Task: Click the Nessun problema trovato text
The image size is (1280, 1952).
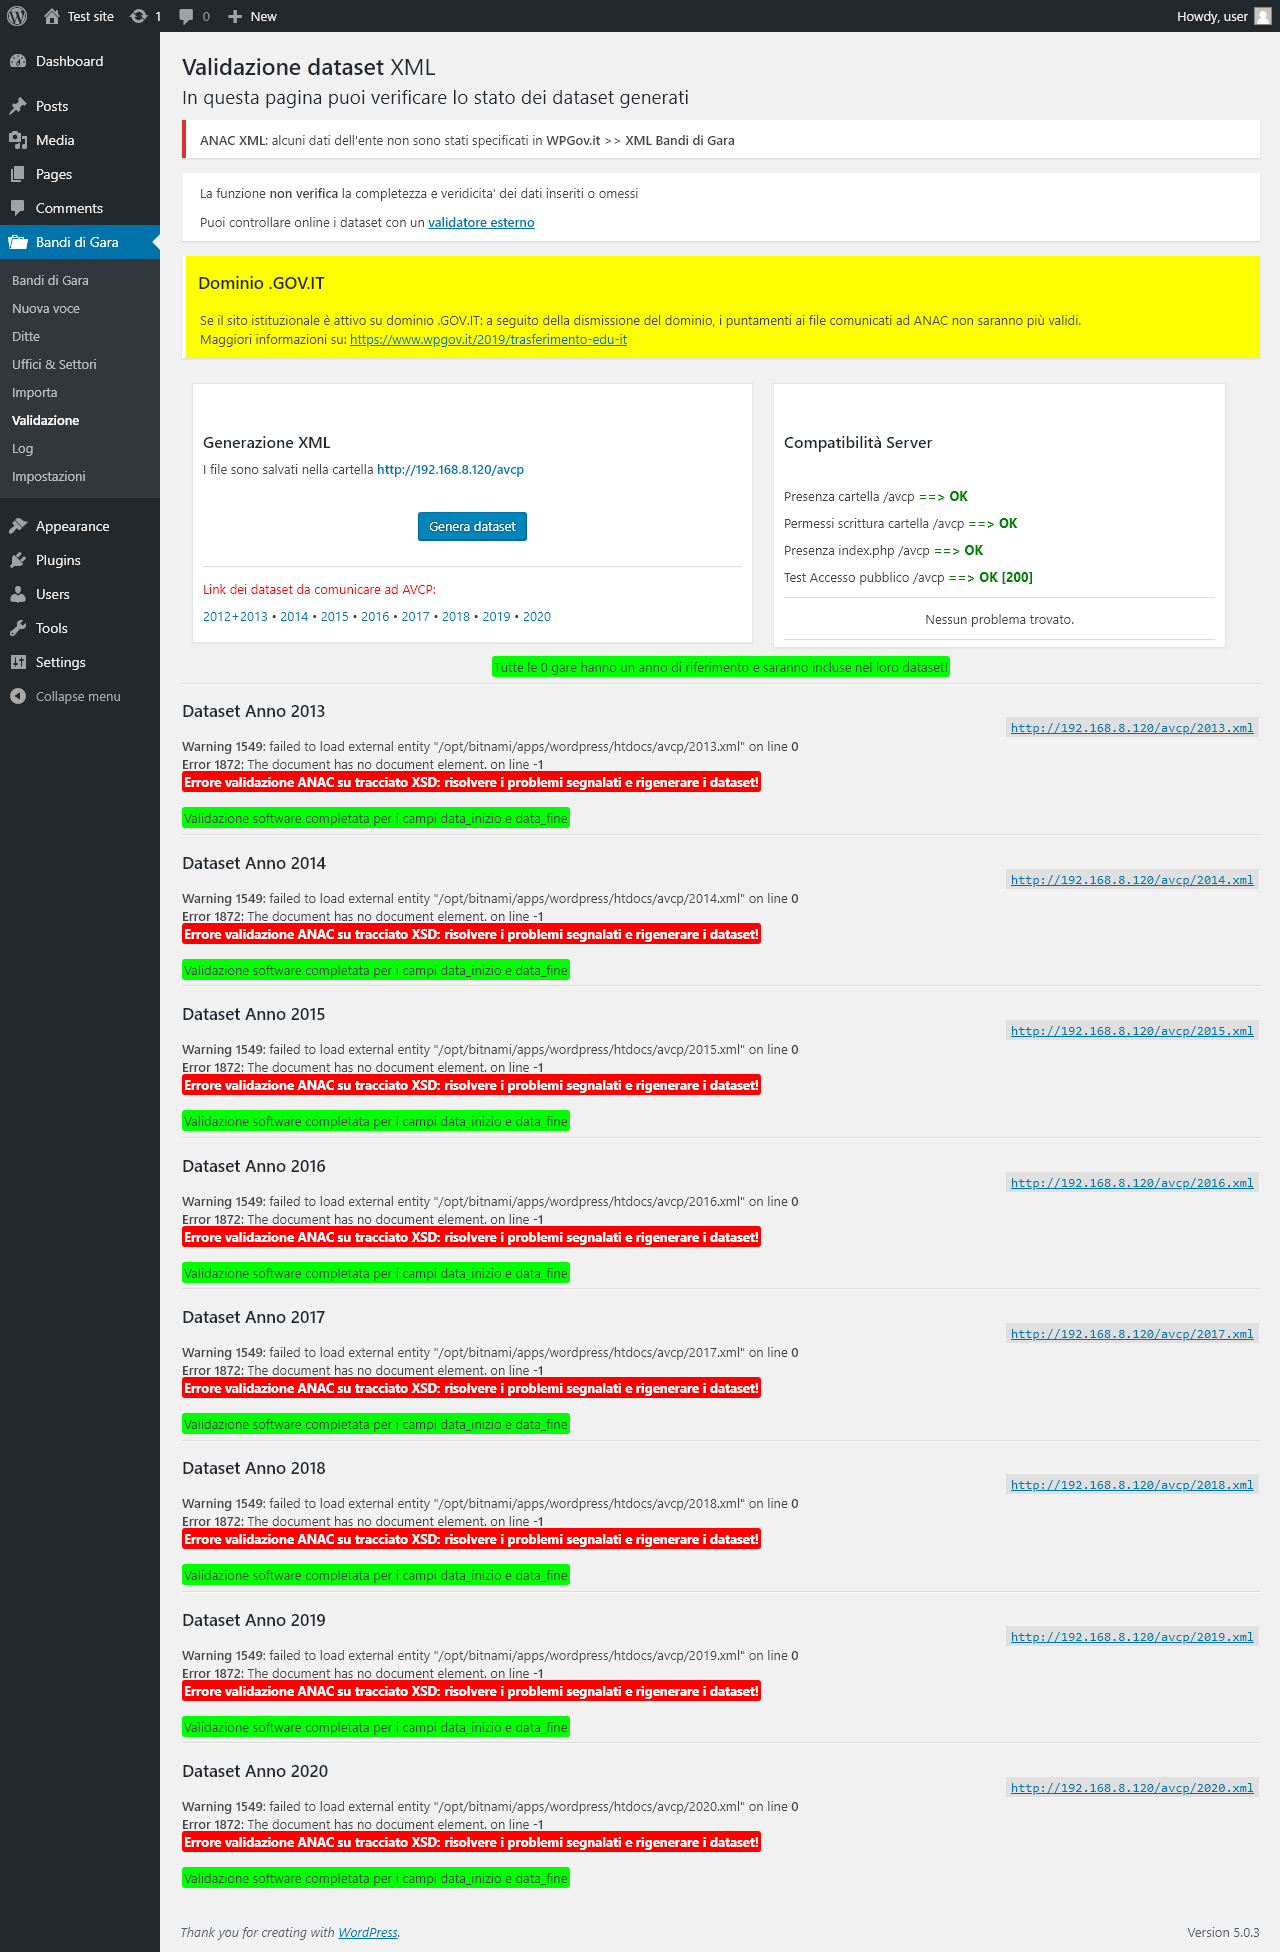Action: [x=1000, y=620]
